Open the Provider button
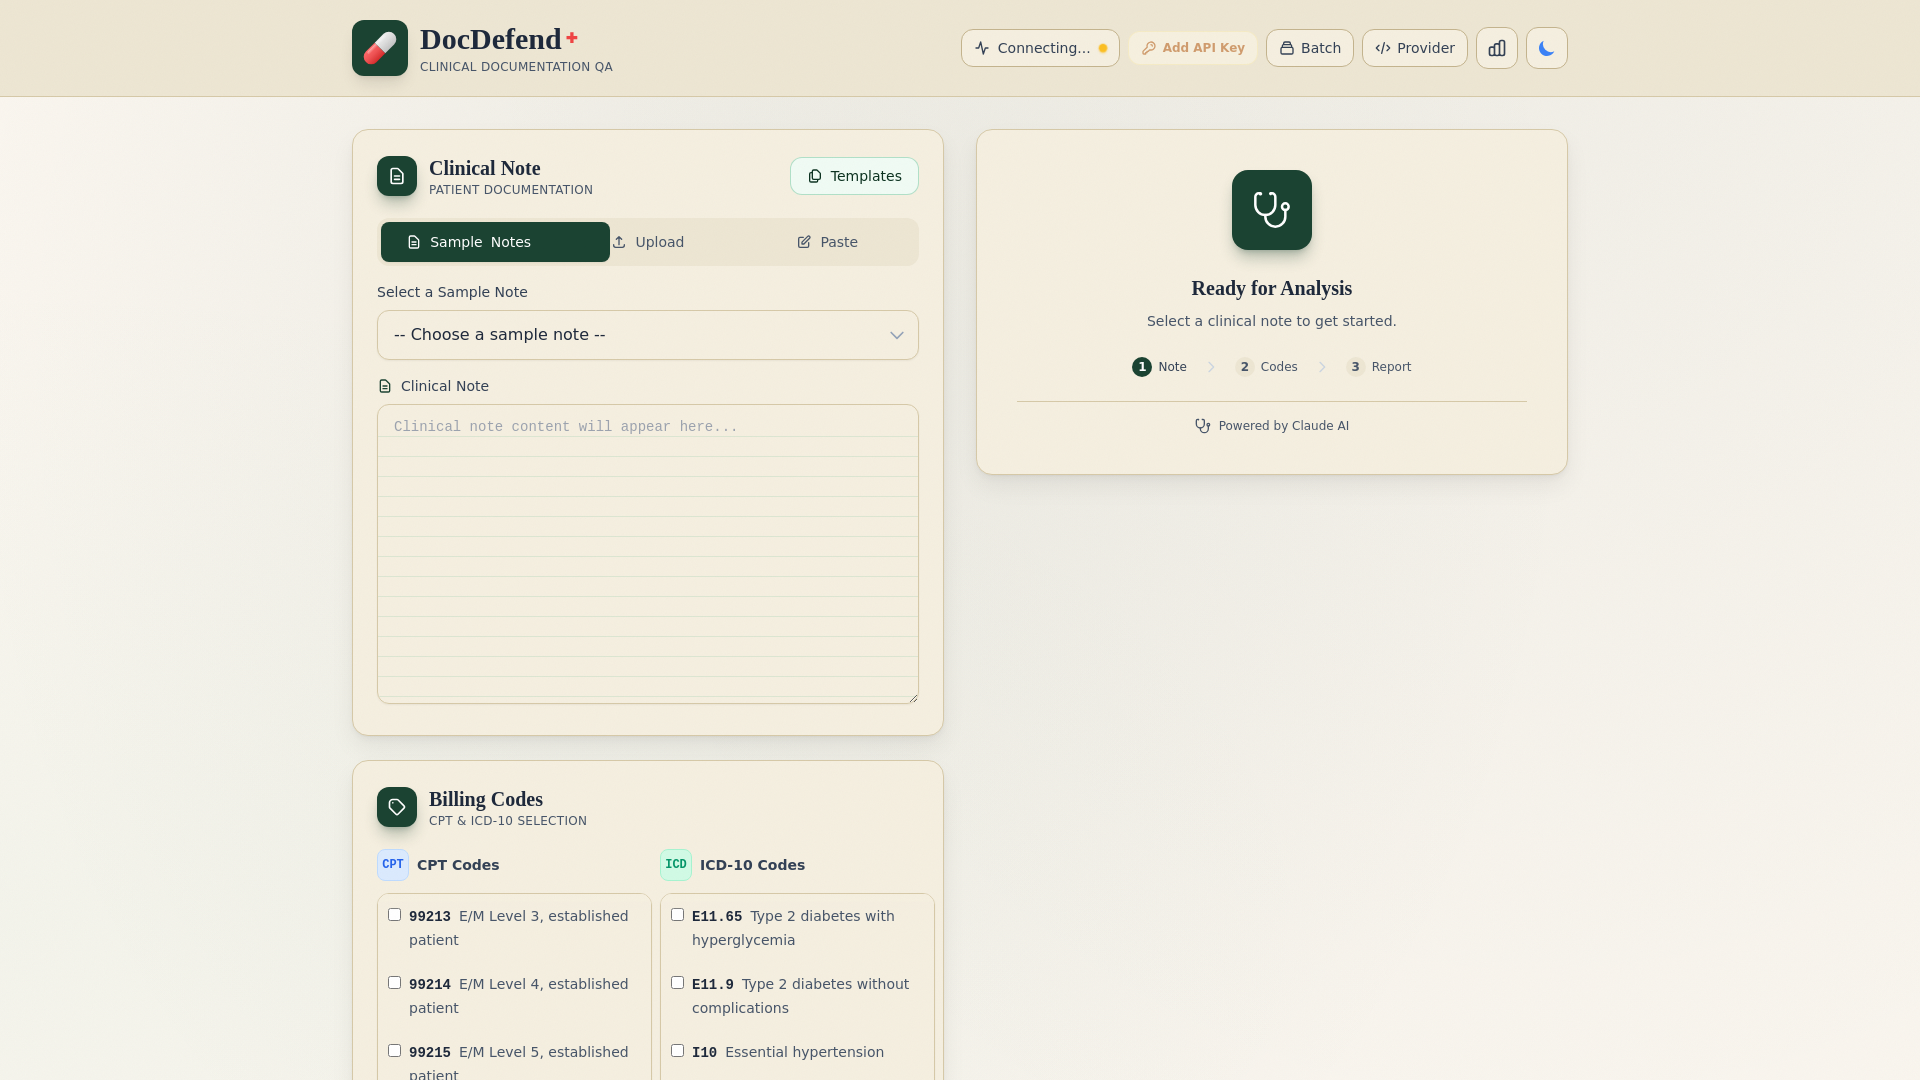Viewport: 1920px width, 1080px height. pos(1415,48)
